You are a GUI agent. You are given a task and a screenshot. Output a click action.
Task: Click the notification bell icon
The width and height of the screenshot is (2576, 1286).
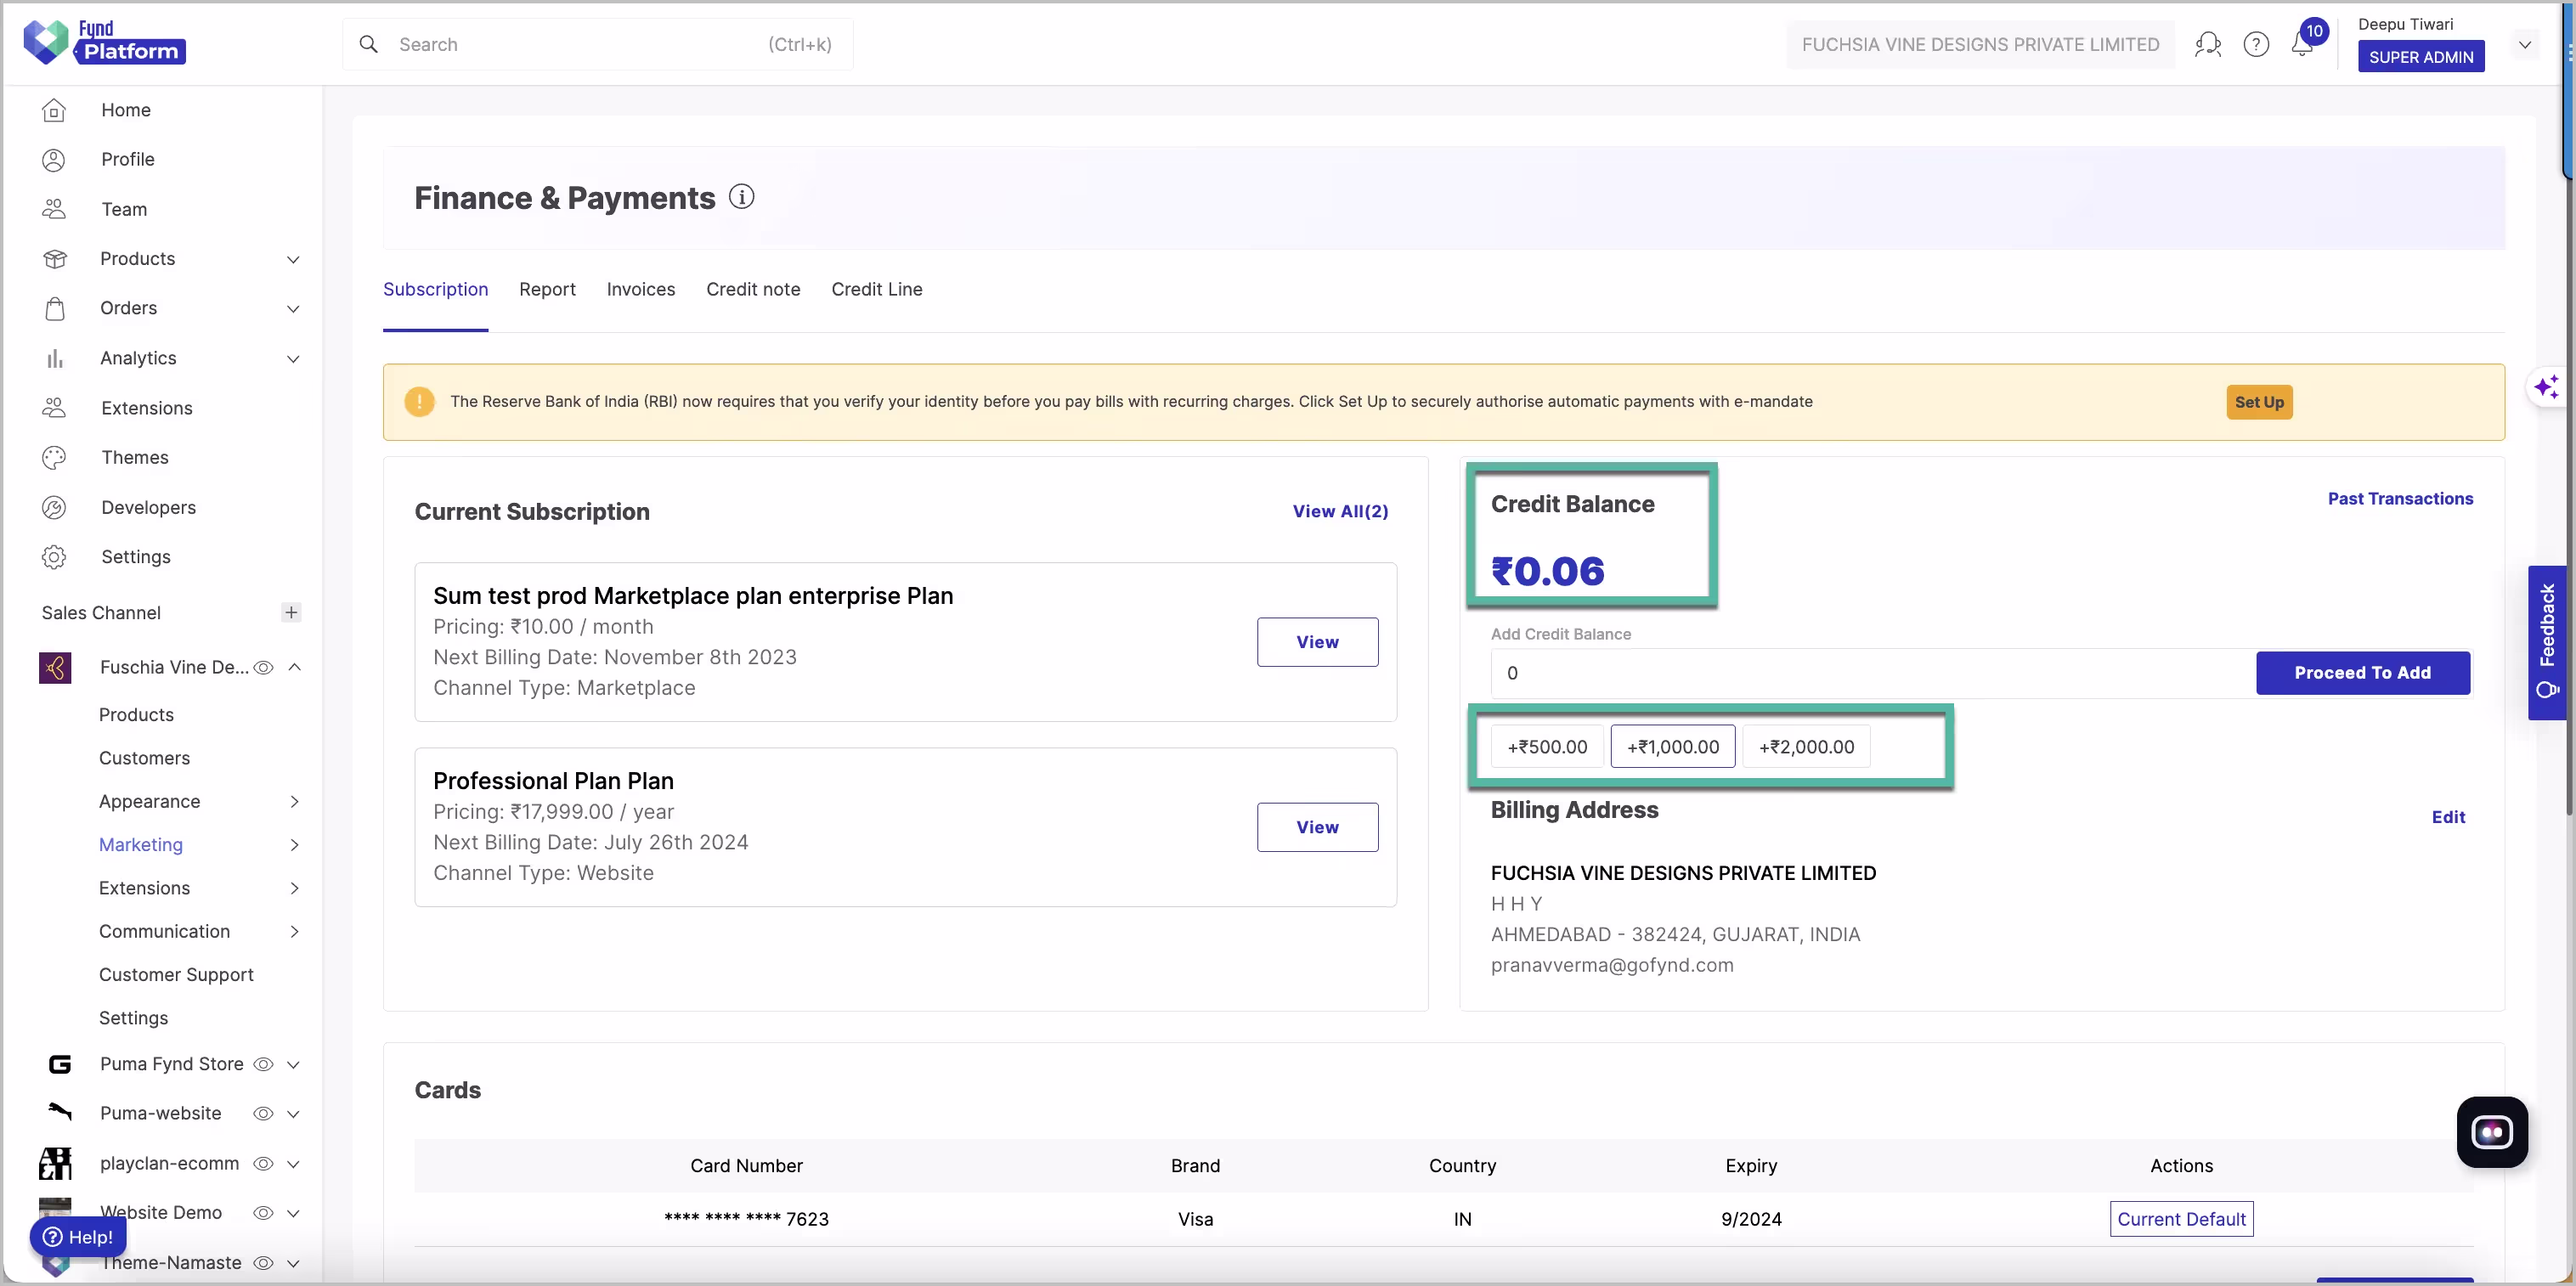2301,45
